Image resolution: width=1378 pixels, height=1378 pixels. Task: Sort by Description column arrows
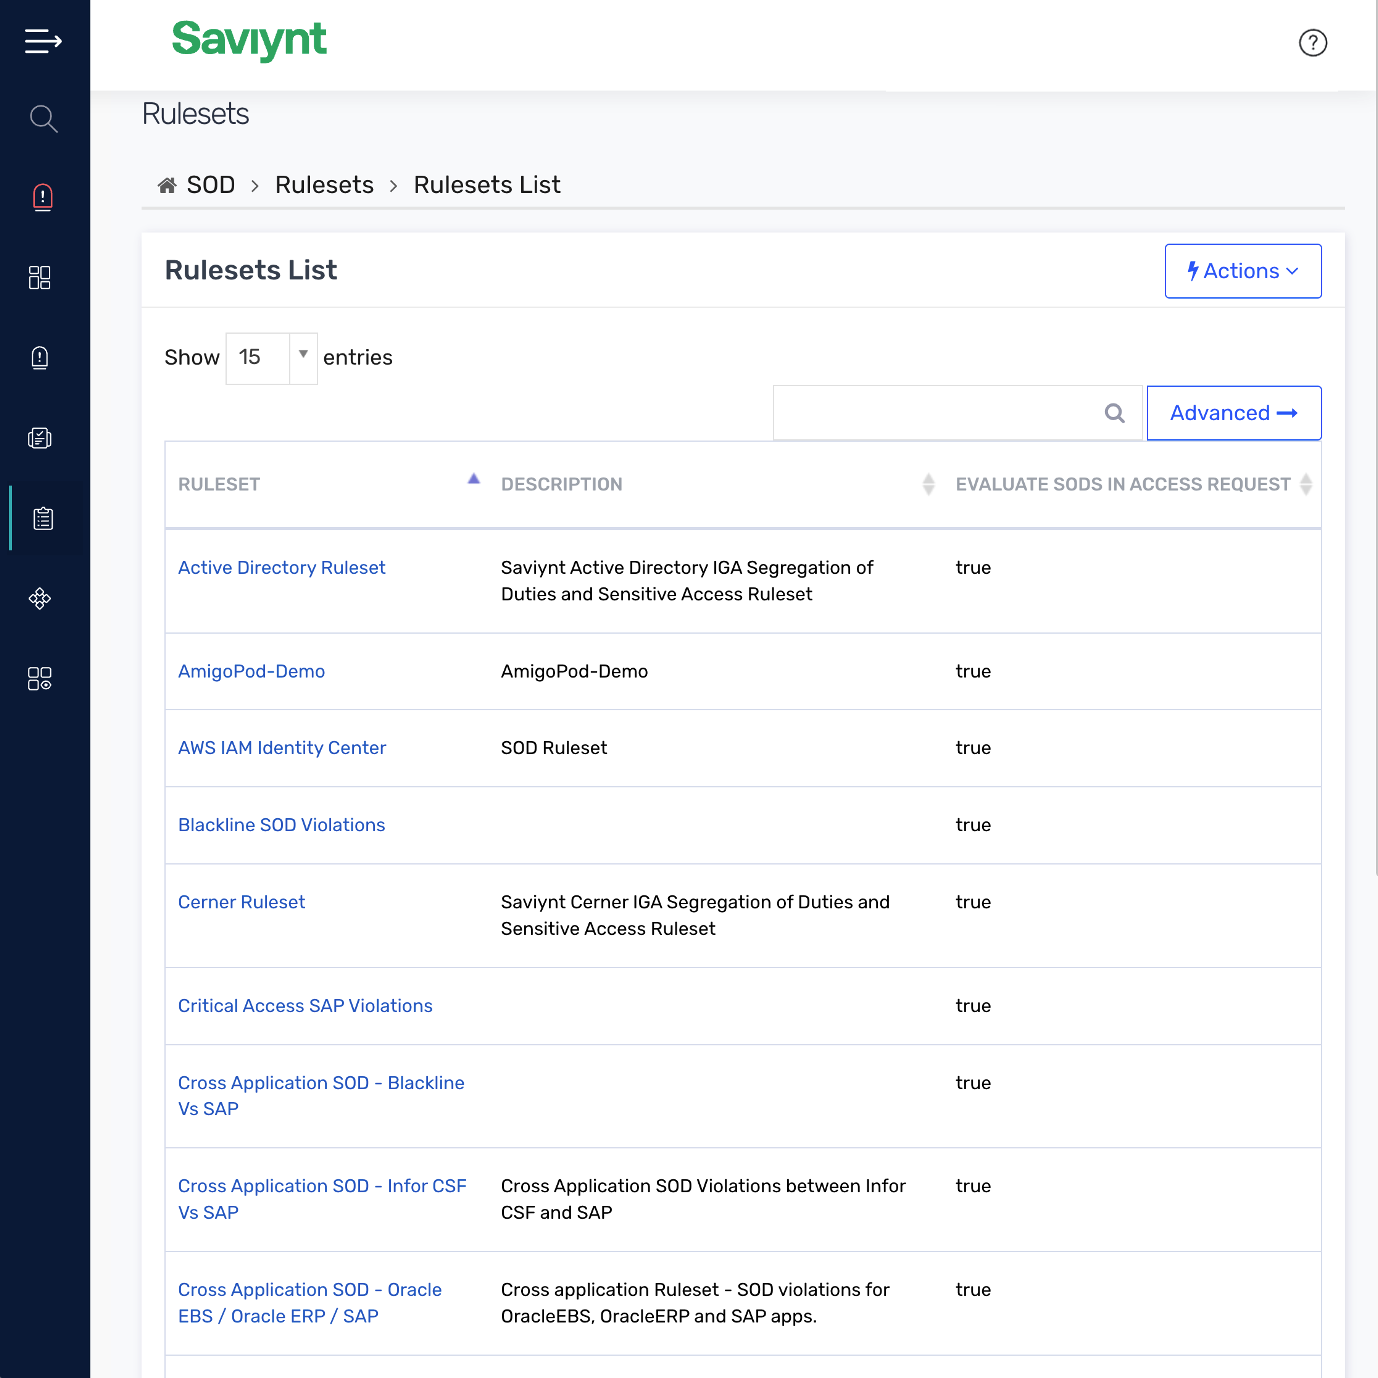click(x=928, y=484)
